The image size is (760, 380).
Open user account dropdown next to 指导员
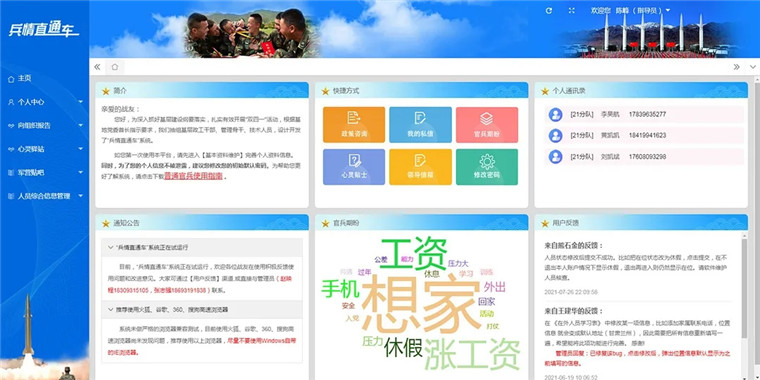pyautogui.click(x=668, y=10)
